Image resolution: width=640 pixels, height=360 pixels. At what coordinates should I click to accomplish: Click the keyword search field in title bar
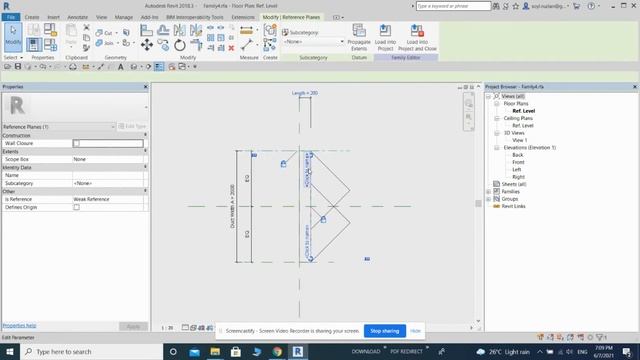pyautogui.click(x=453, y=6)
